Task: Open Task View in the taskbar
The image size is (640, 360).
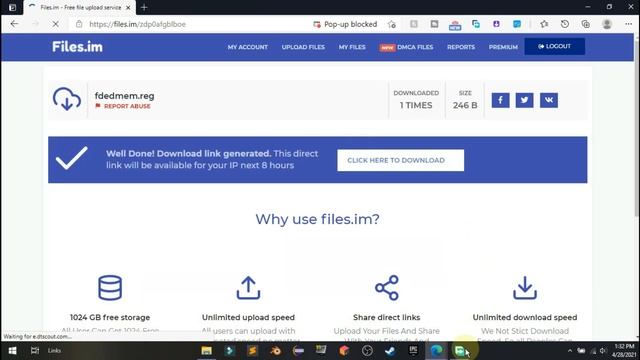Action: click(35, 351)
